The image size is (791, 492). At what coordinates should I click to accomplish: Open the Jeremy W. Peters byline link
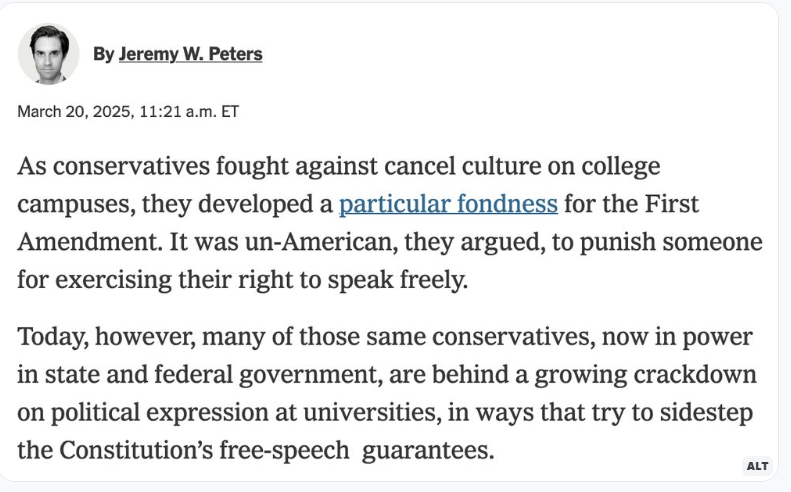coord(191,54)
